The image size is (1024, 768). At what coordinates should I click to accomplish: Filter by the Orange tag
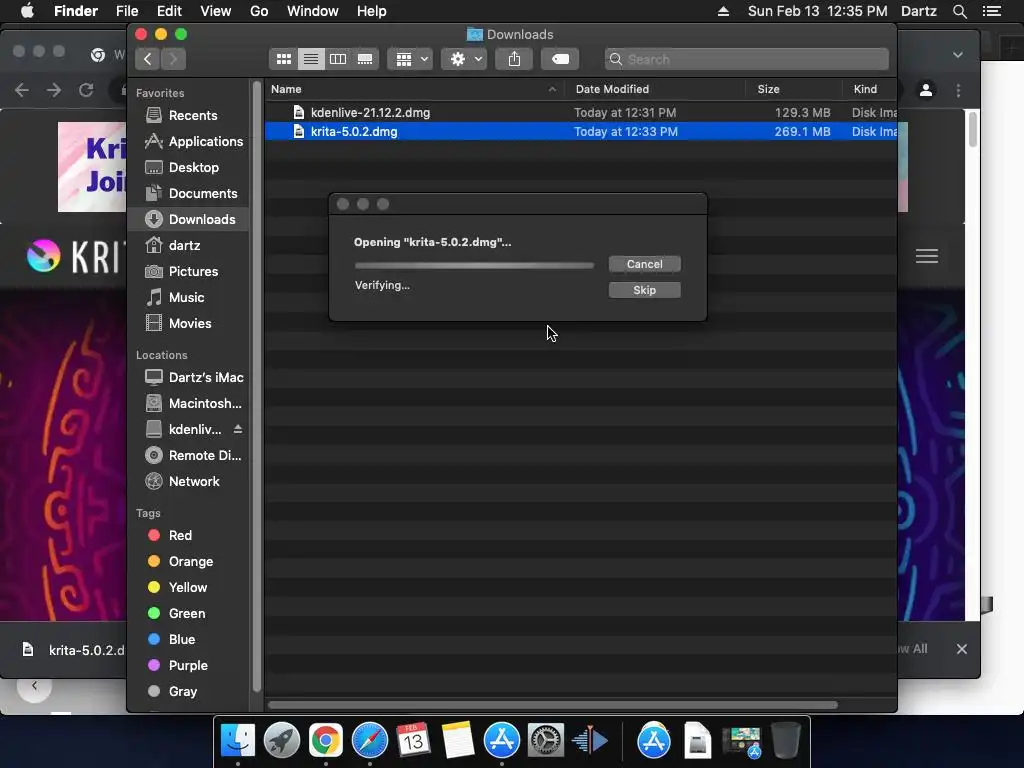[189, 562]
